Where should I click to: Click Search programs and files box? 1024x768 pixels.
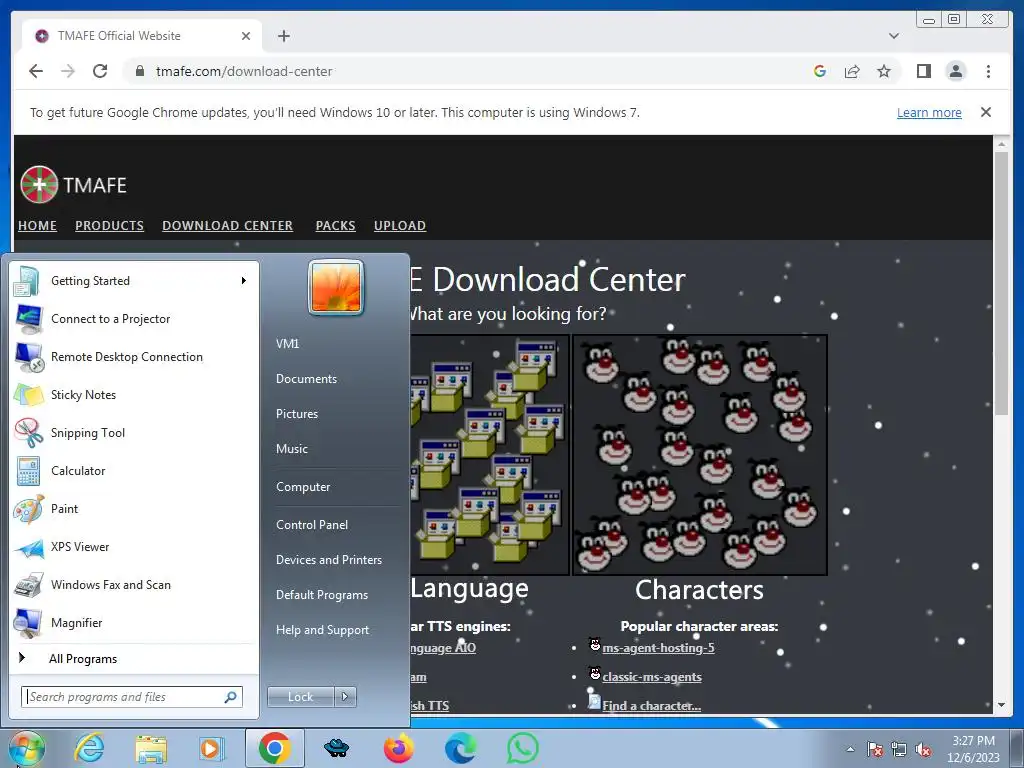click(x=132, y=697)
